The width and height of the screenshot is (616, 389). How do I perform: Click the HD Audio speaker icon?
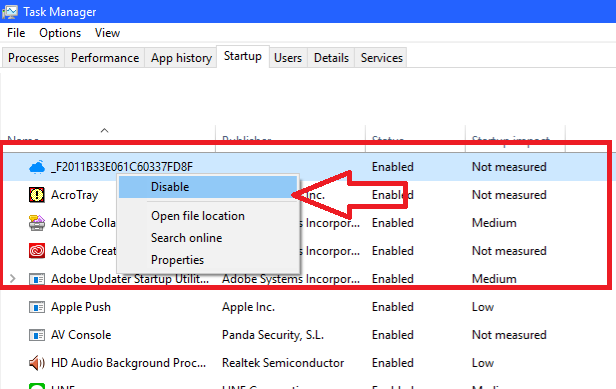tap(37, 363)
